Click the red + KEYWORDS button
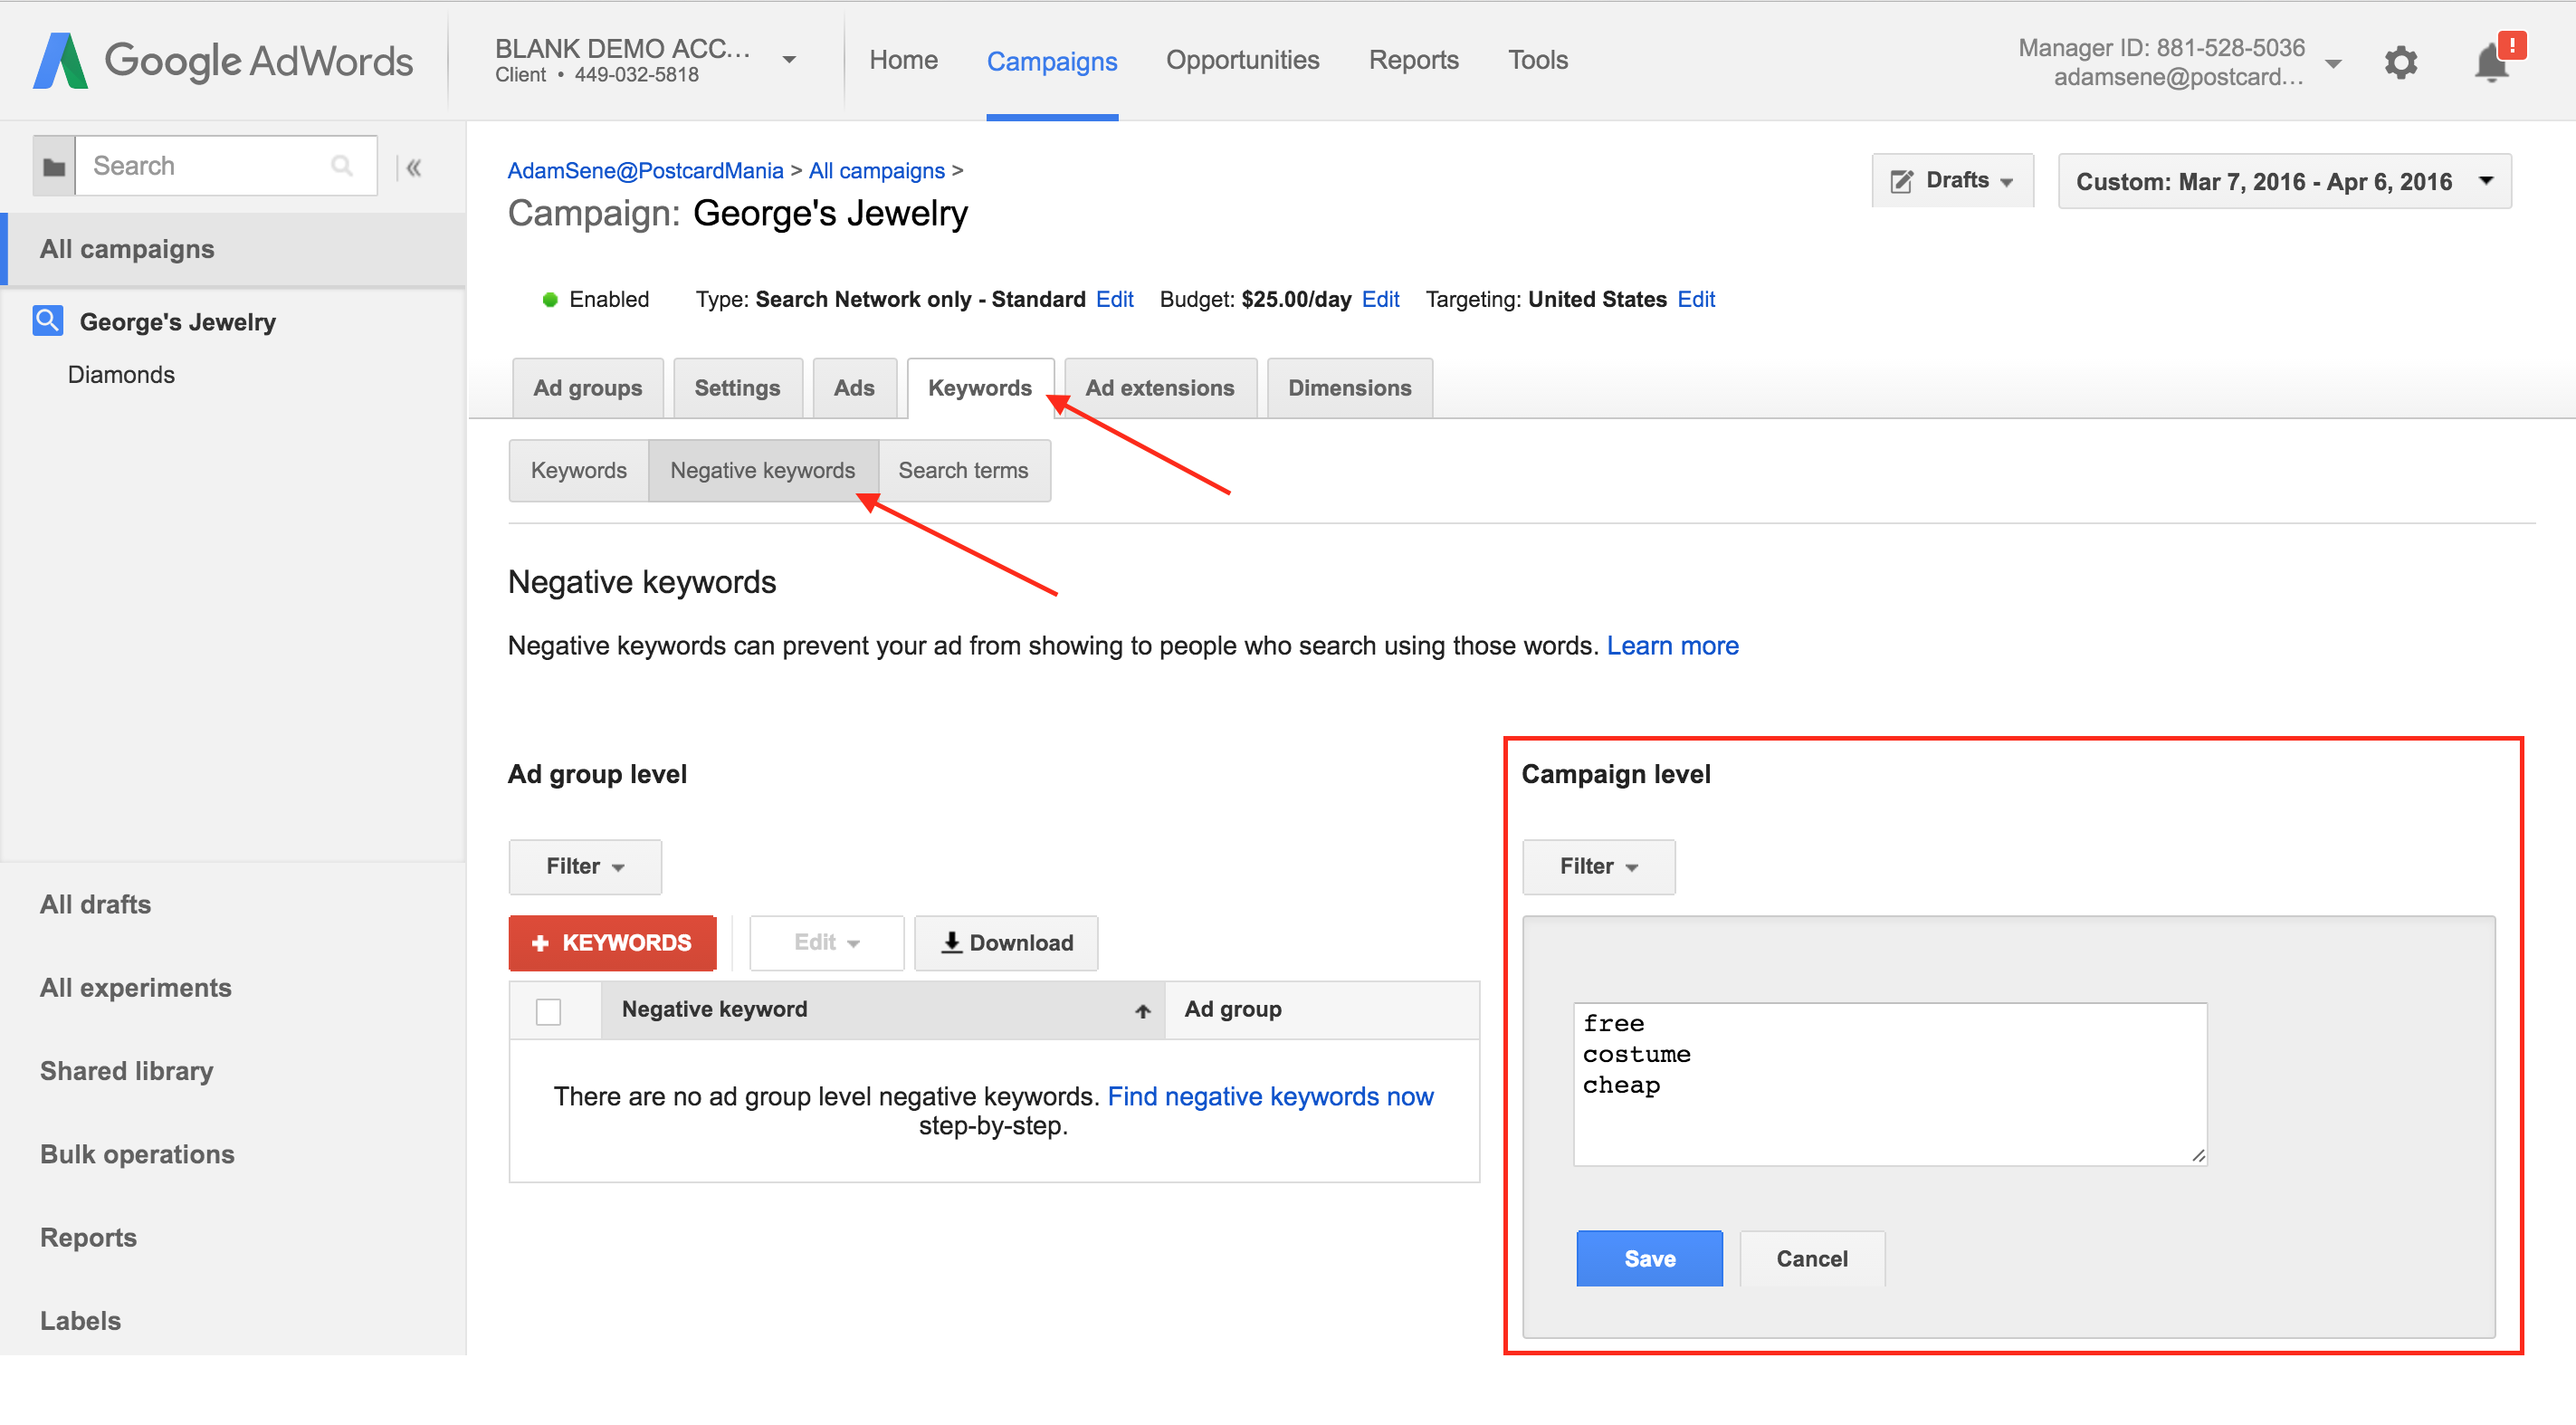Viewport: 2576px width, 1425px height. (612, 942)
